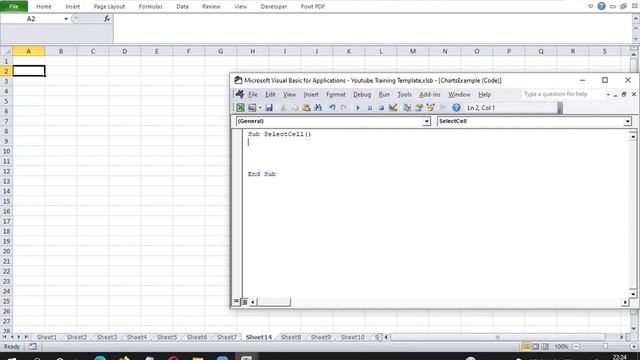The width and height of the screenshot is (640, 360).
Task: Open Excel Help icon in ribbon corner
Action: click(x=601, y=6)
